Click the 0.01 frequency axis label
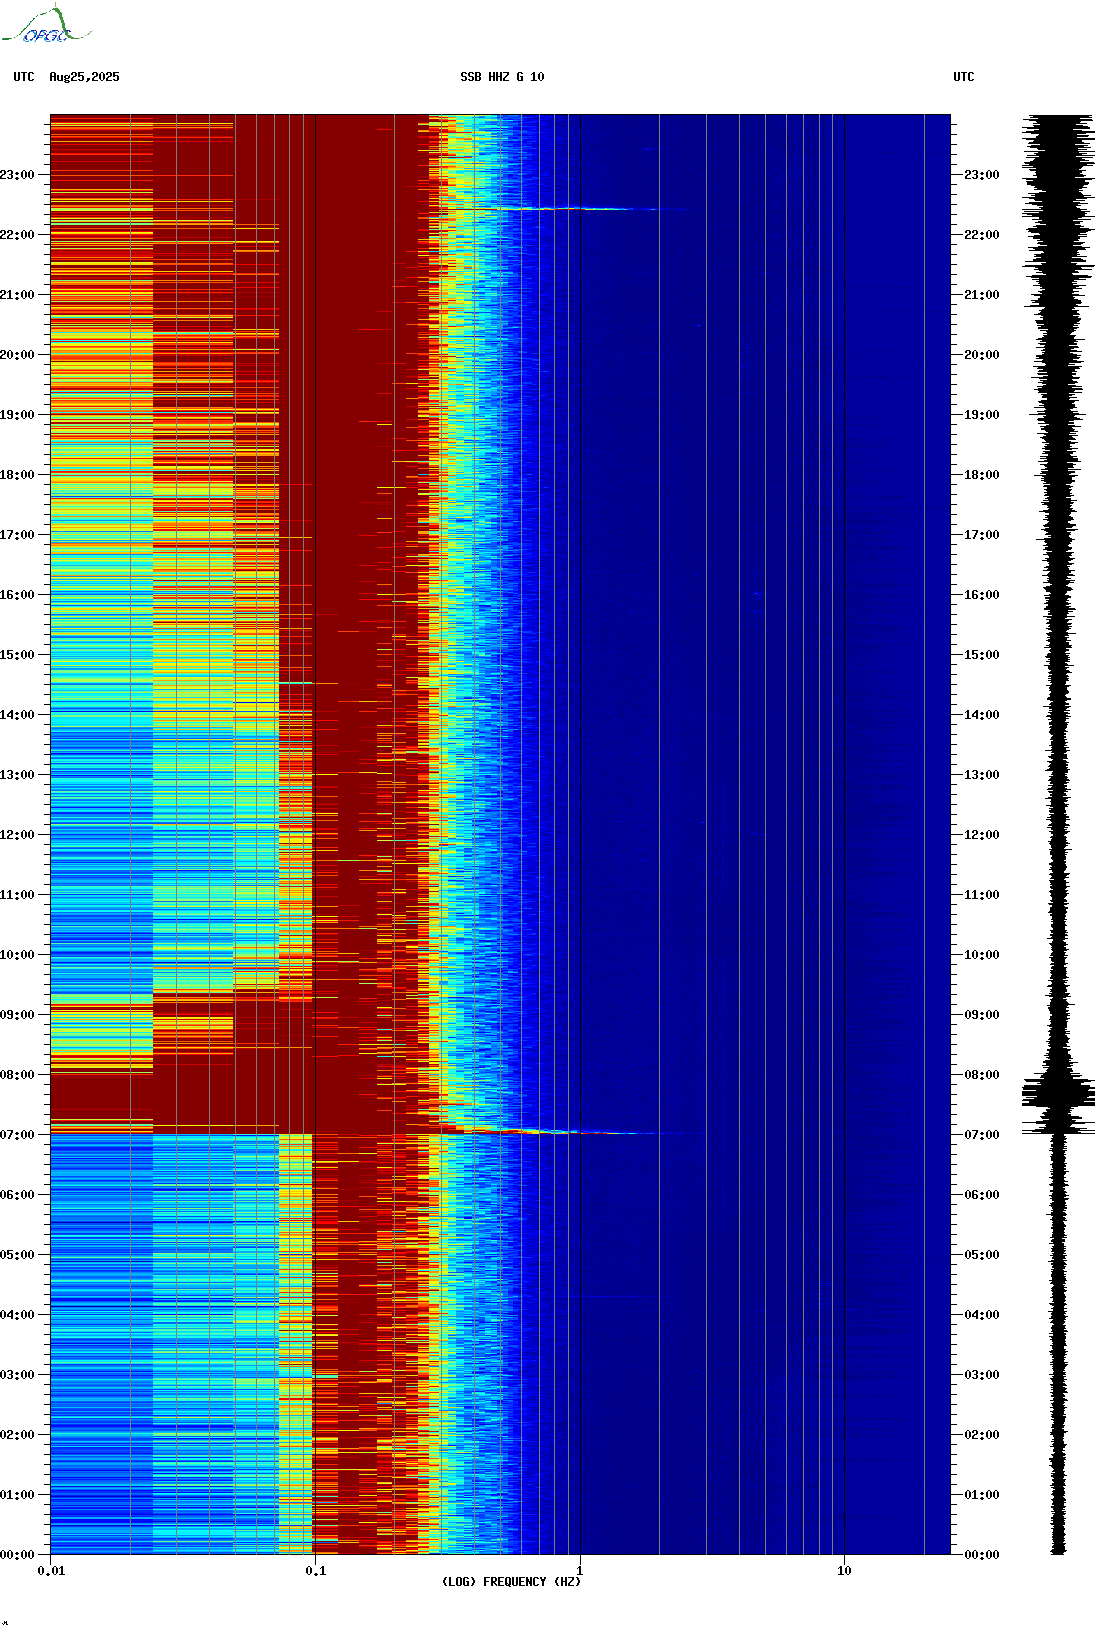This screenshot has width=1102, height=1634. click(51, 1571)
